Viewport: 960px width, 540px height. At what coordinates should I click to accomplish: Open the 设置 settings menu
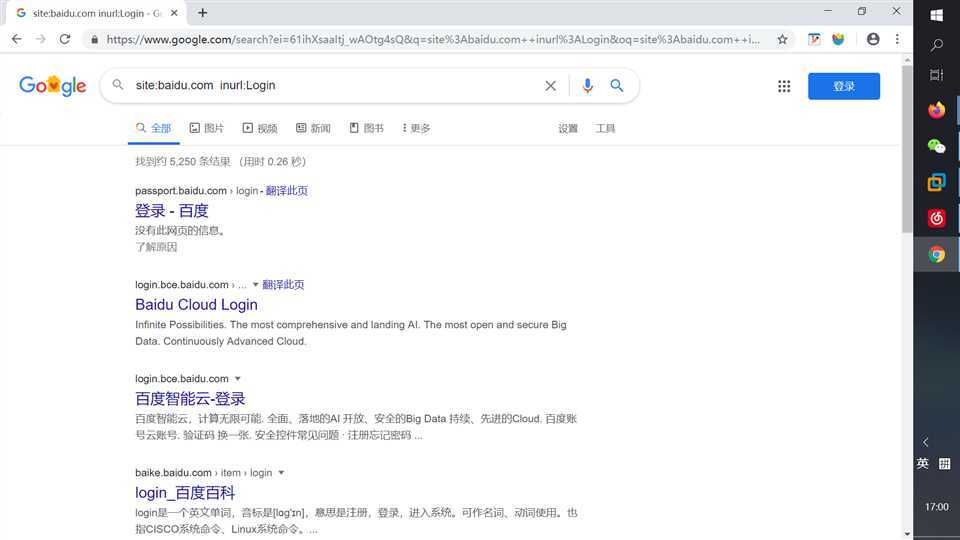coord(568,129)
